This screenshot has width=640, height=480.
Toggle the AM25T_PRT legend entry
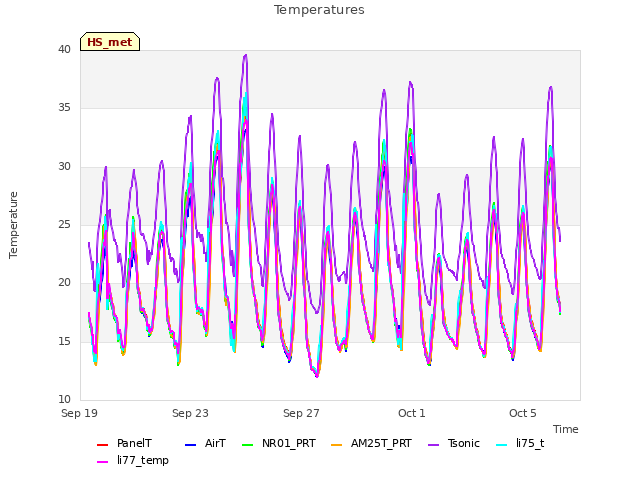(x=371, y=443)
